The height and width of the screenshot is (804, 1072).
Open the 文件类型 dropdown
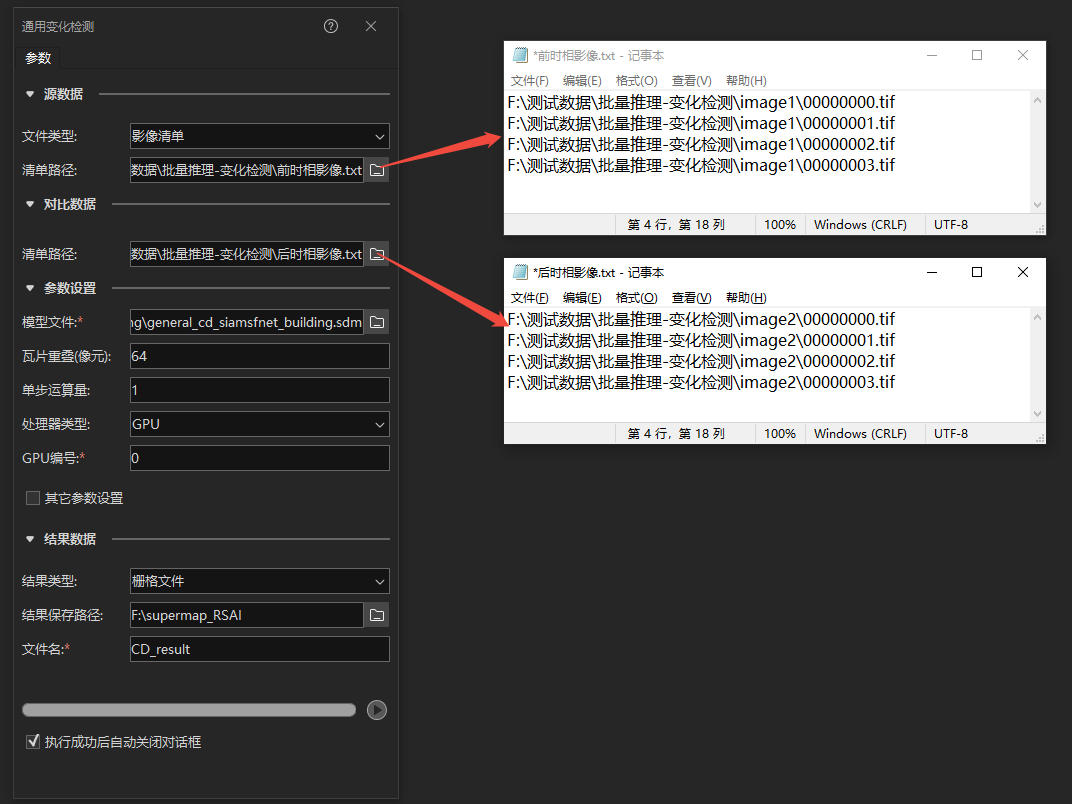pos(259,136)
